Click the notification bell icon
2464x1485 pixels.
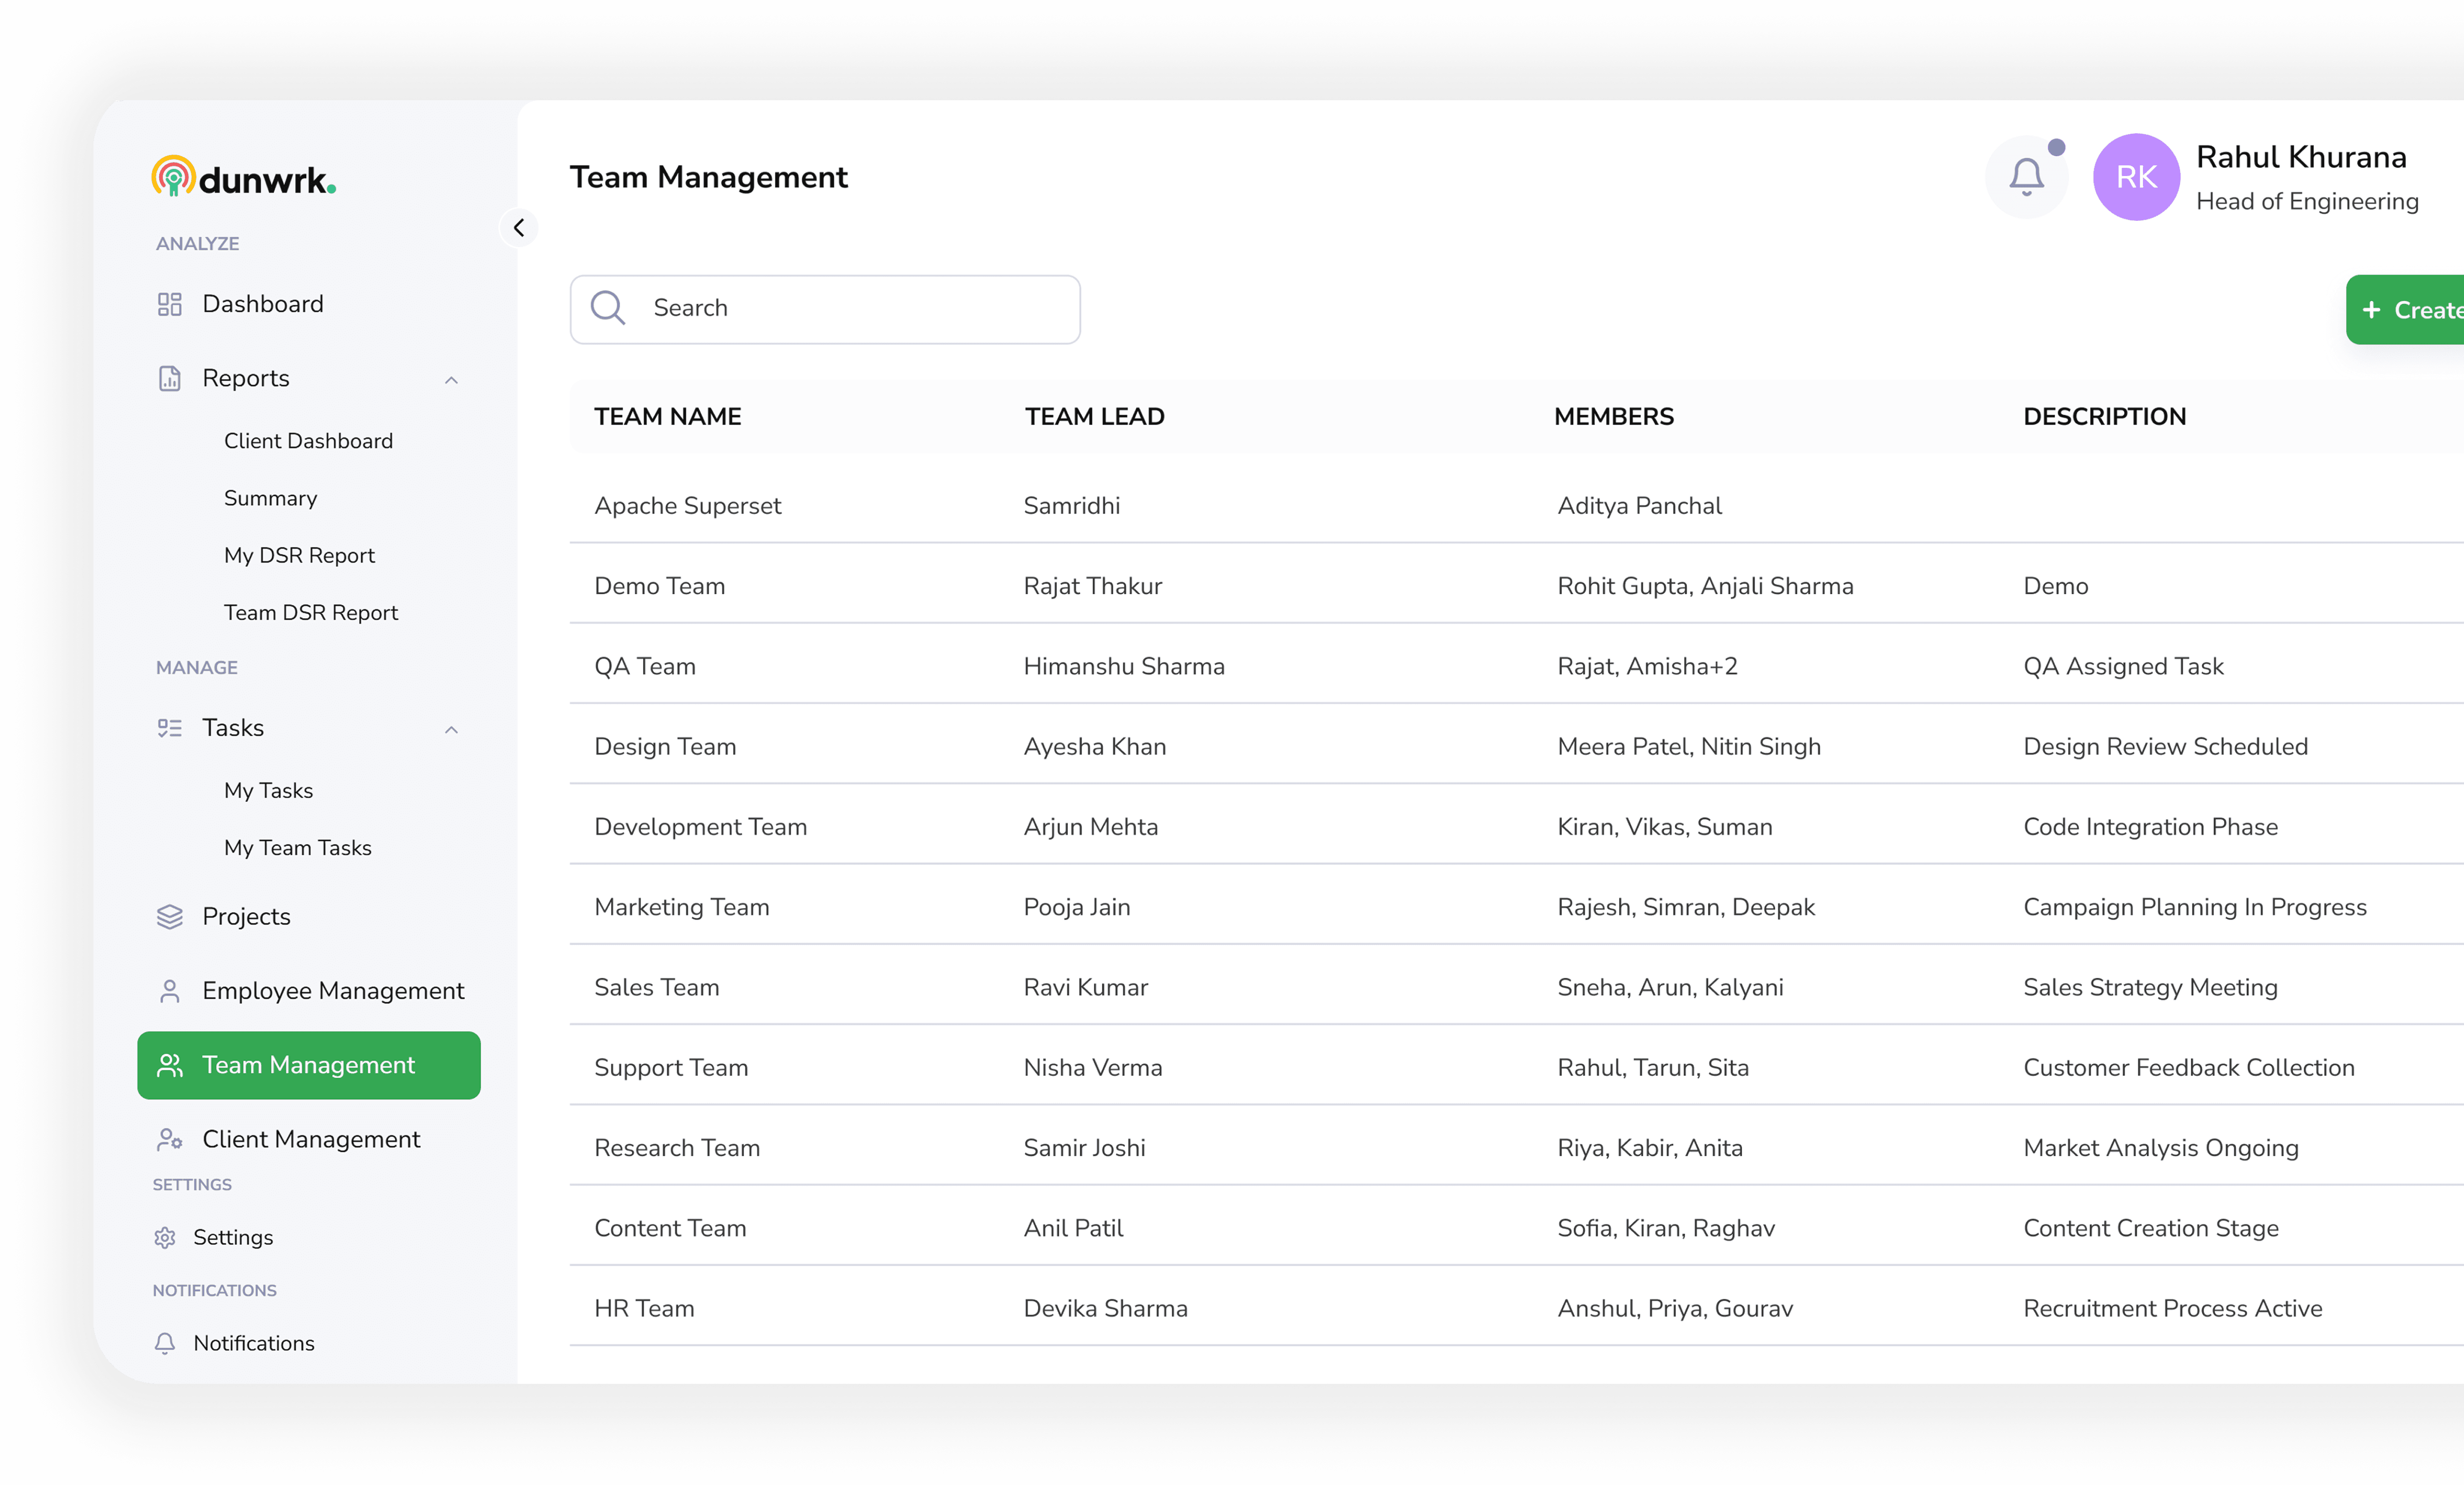point(2026,177)
